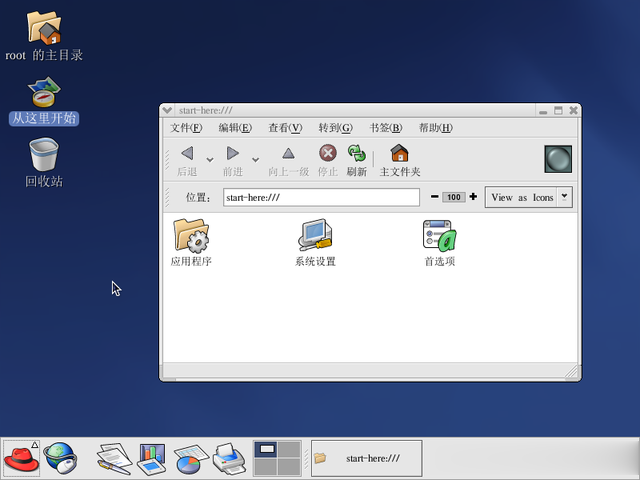Select the 首选项 Preferences icon
Image resolution: width=640 pixels, height=480 pixels.
coord(440,236)
